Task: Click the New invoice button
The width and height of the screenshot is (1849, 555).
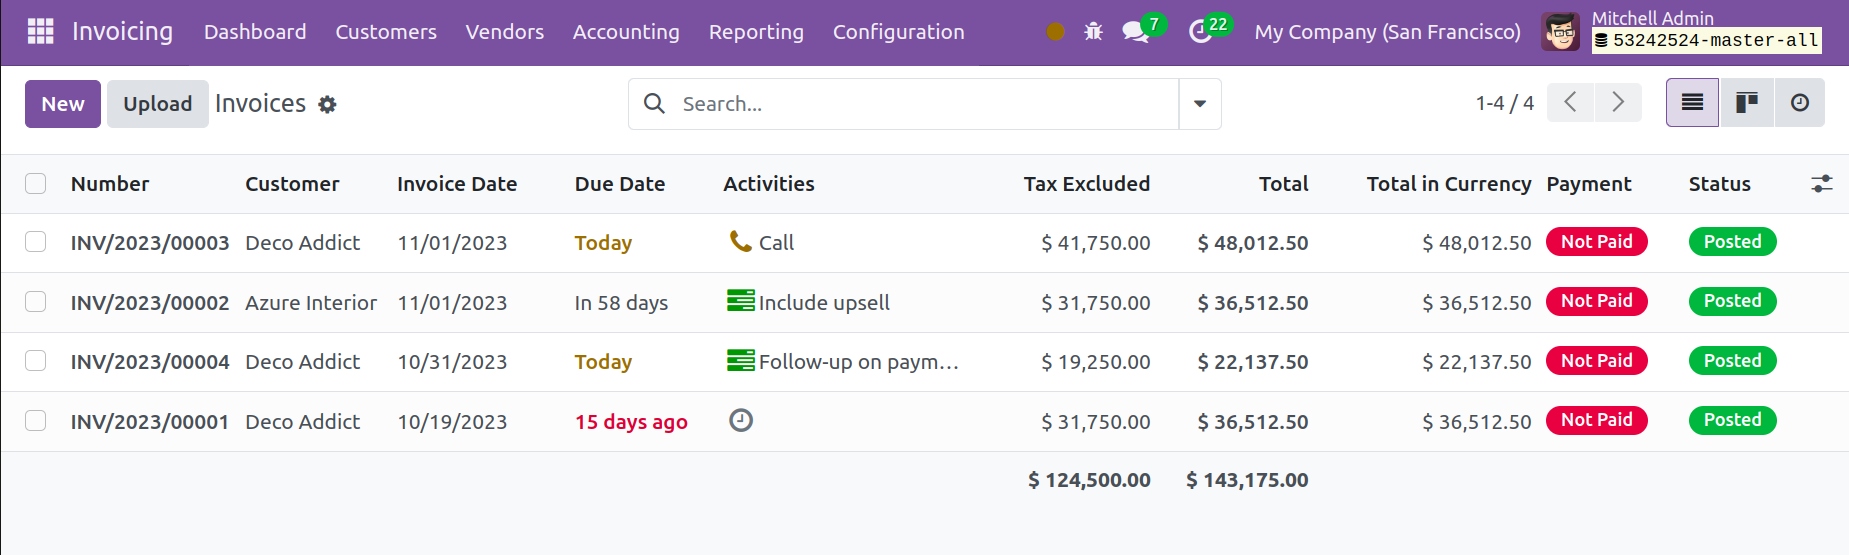Action: pyautogui.click(x=63, y=104)
